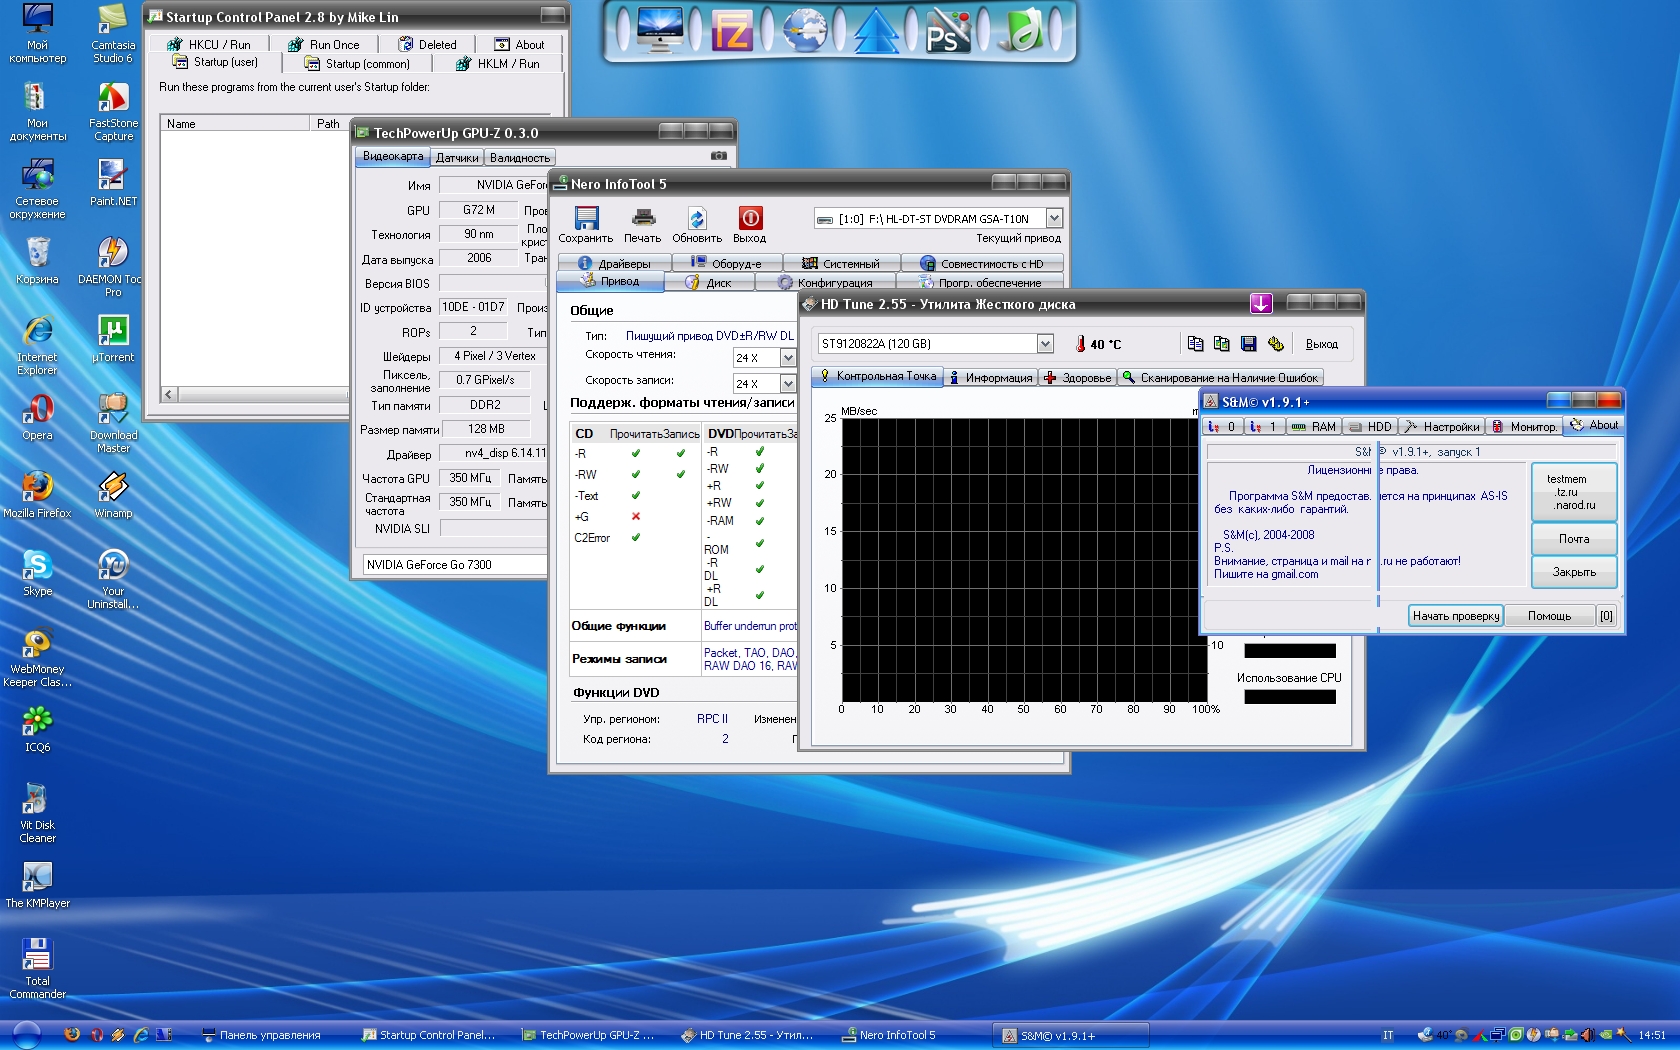
Task: Open the current drive dropdown in Nero InfoTool
Action: [x=1053, y=218]
